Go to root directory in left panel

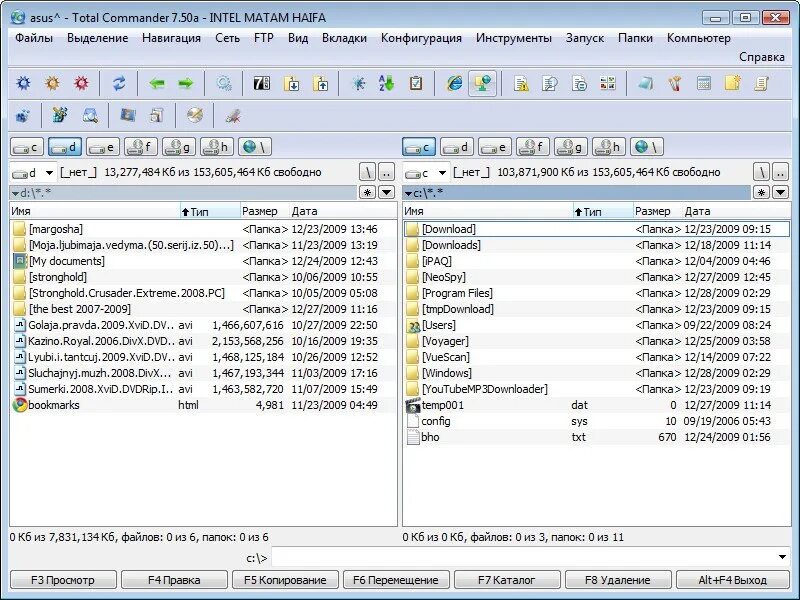(367, 172)
